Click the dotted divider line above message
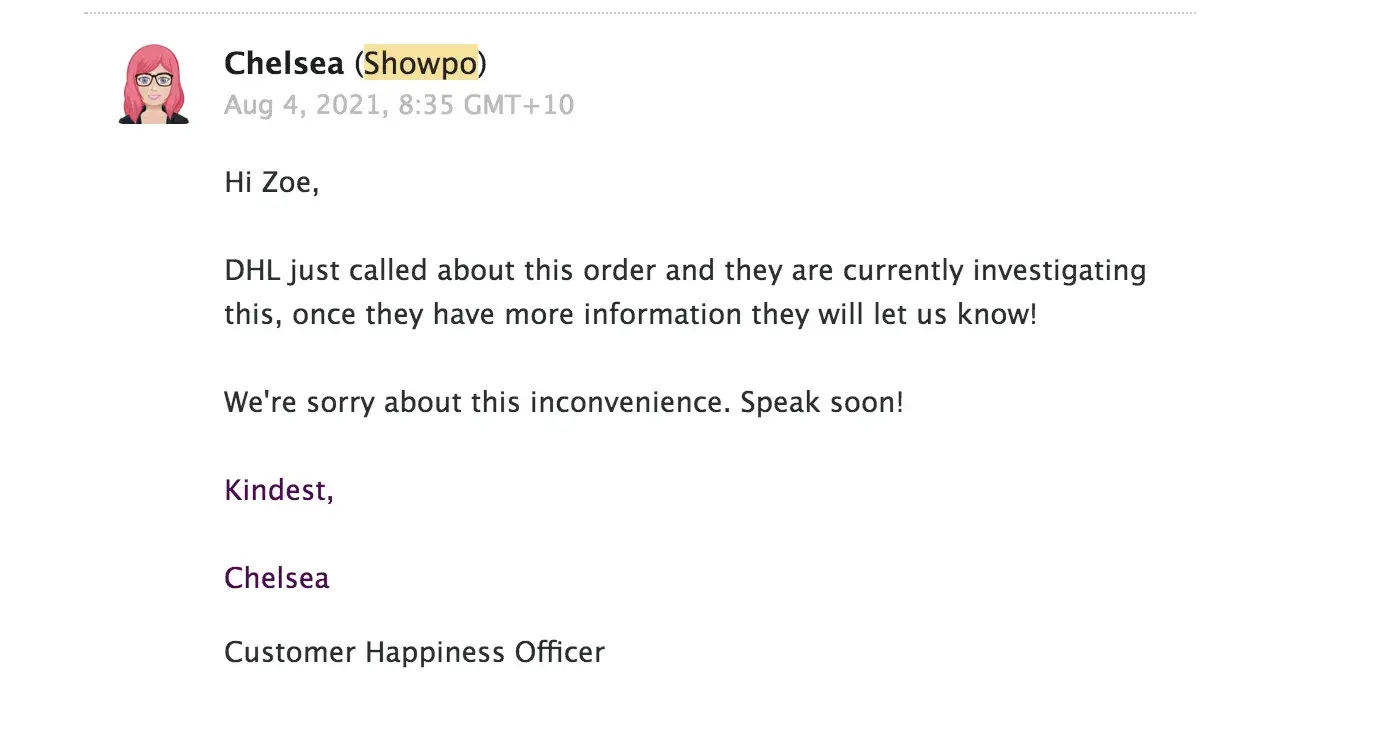Image resolution: width=1378 pixels, height=734 pixels. (x=640, y=13)
